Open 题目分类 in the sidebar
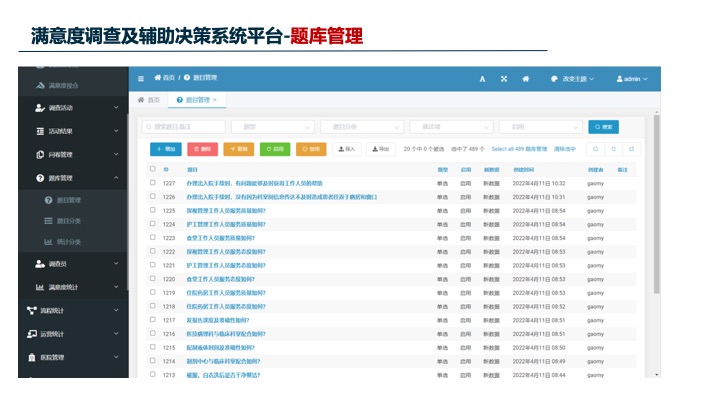 [x=69, y=221]
